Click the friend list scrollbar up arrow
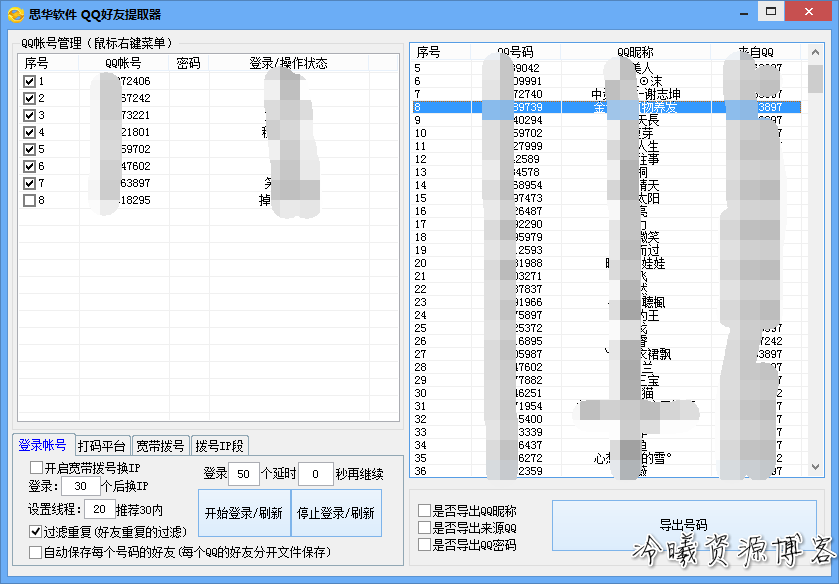Viewport: 839px width, 584px height. tap(815, 52)
